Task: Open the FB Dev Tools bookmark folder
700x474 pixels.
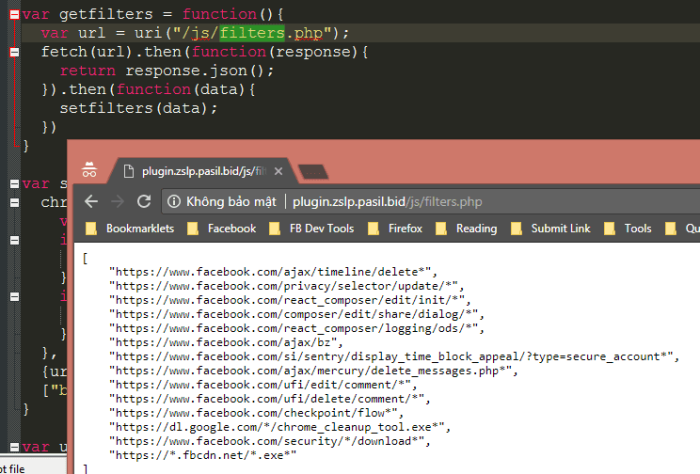Action: 312,229
